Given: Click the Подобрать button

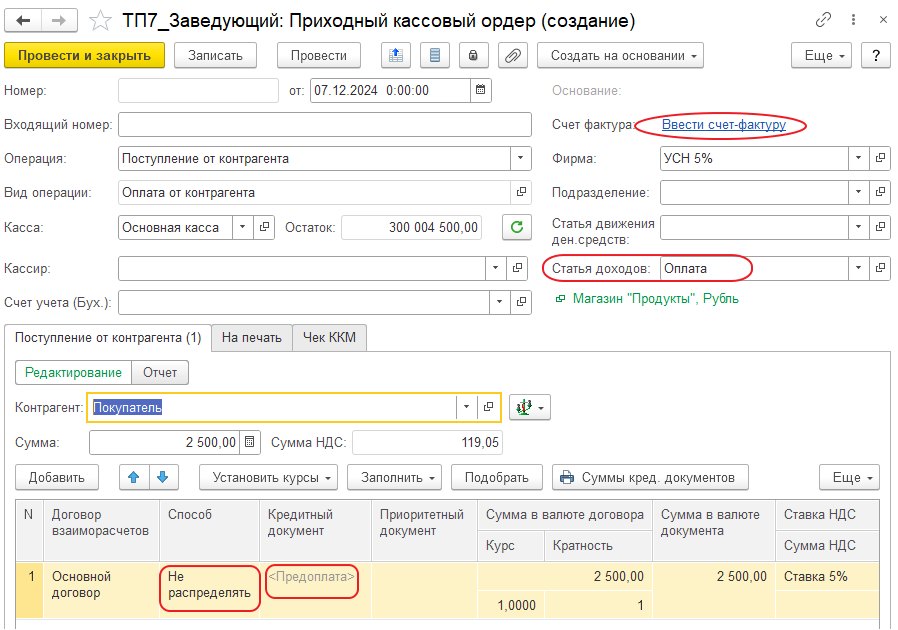Looking at the screenshot, I should pos(497,477).
